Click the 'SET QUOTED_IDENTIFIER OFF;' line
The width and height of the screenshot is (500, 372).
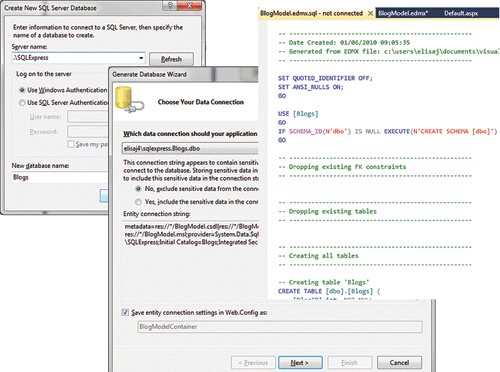[325, 78]
